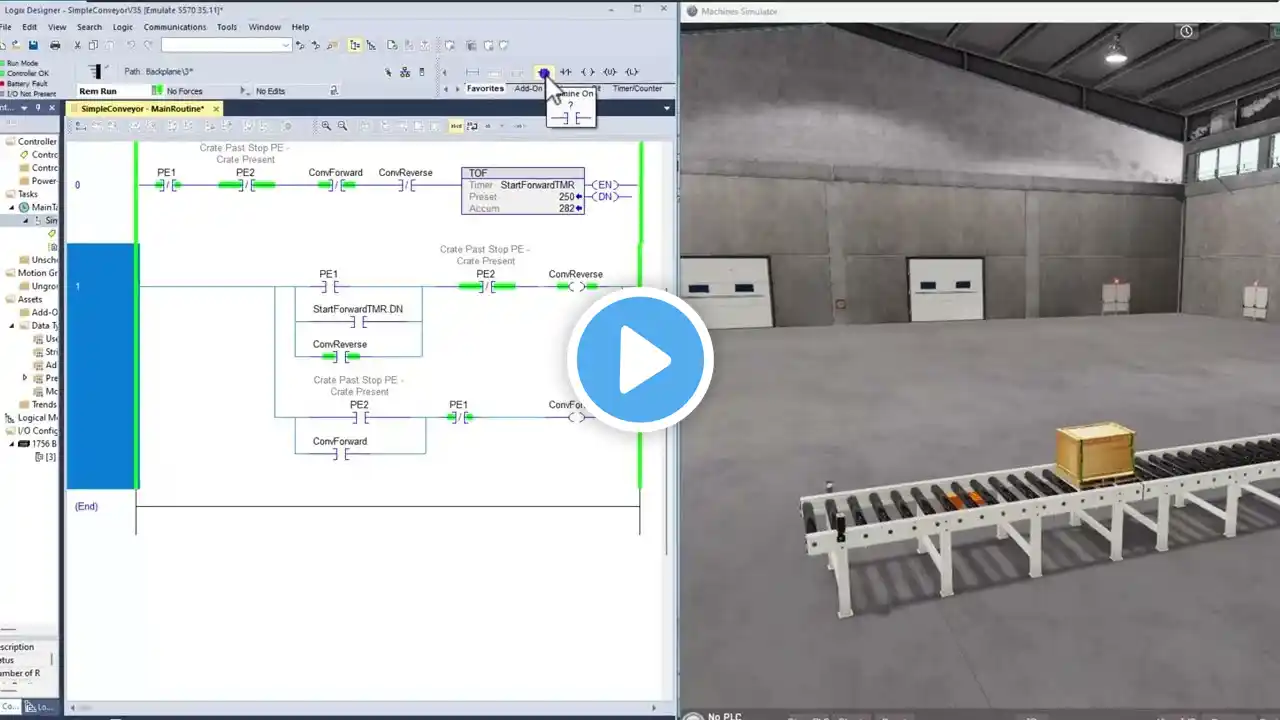Open the Communications menu

(175, 27)
